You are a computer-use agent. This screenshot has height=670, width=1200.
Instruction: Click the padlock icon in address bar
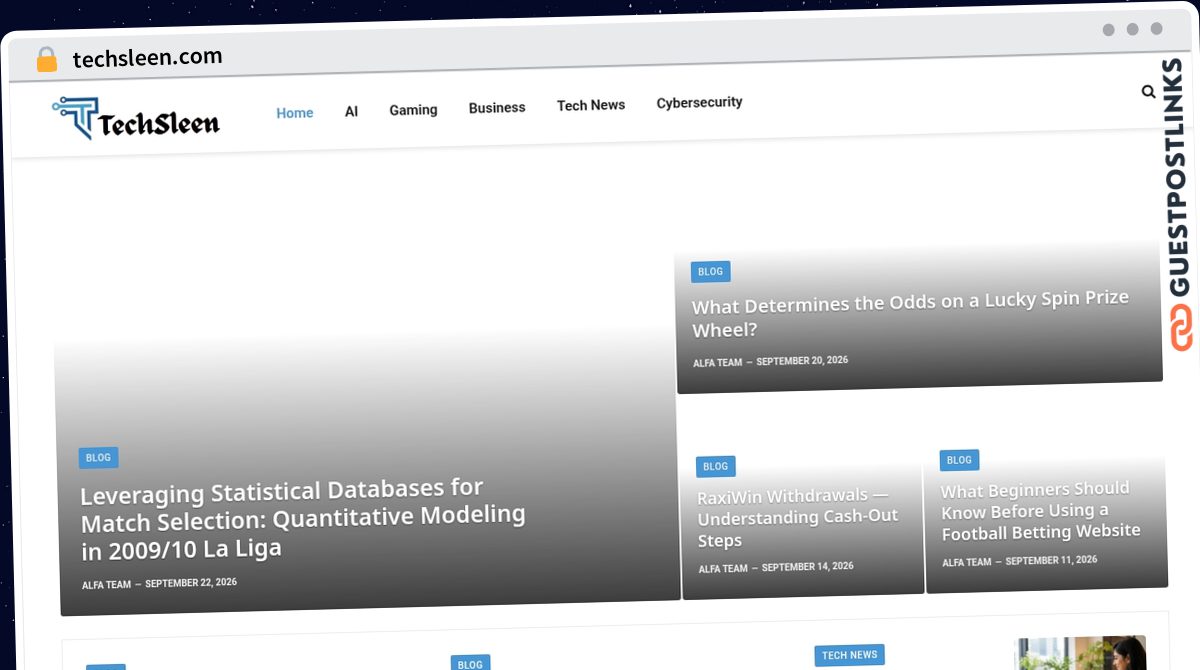pos(47,60)
